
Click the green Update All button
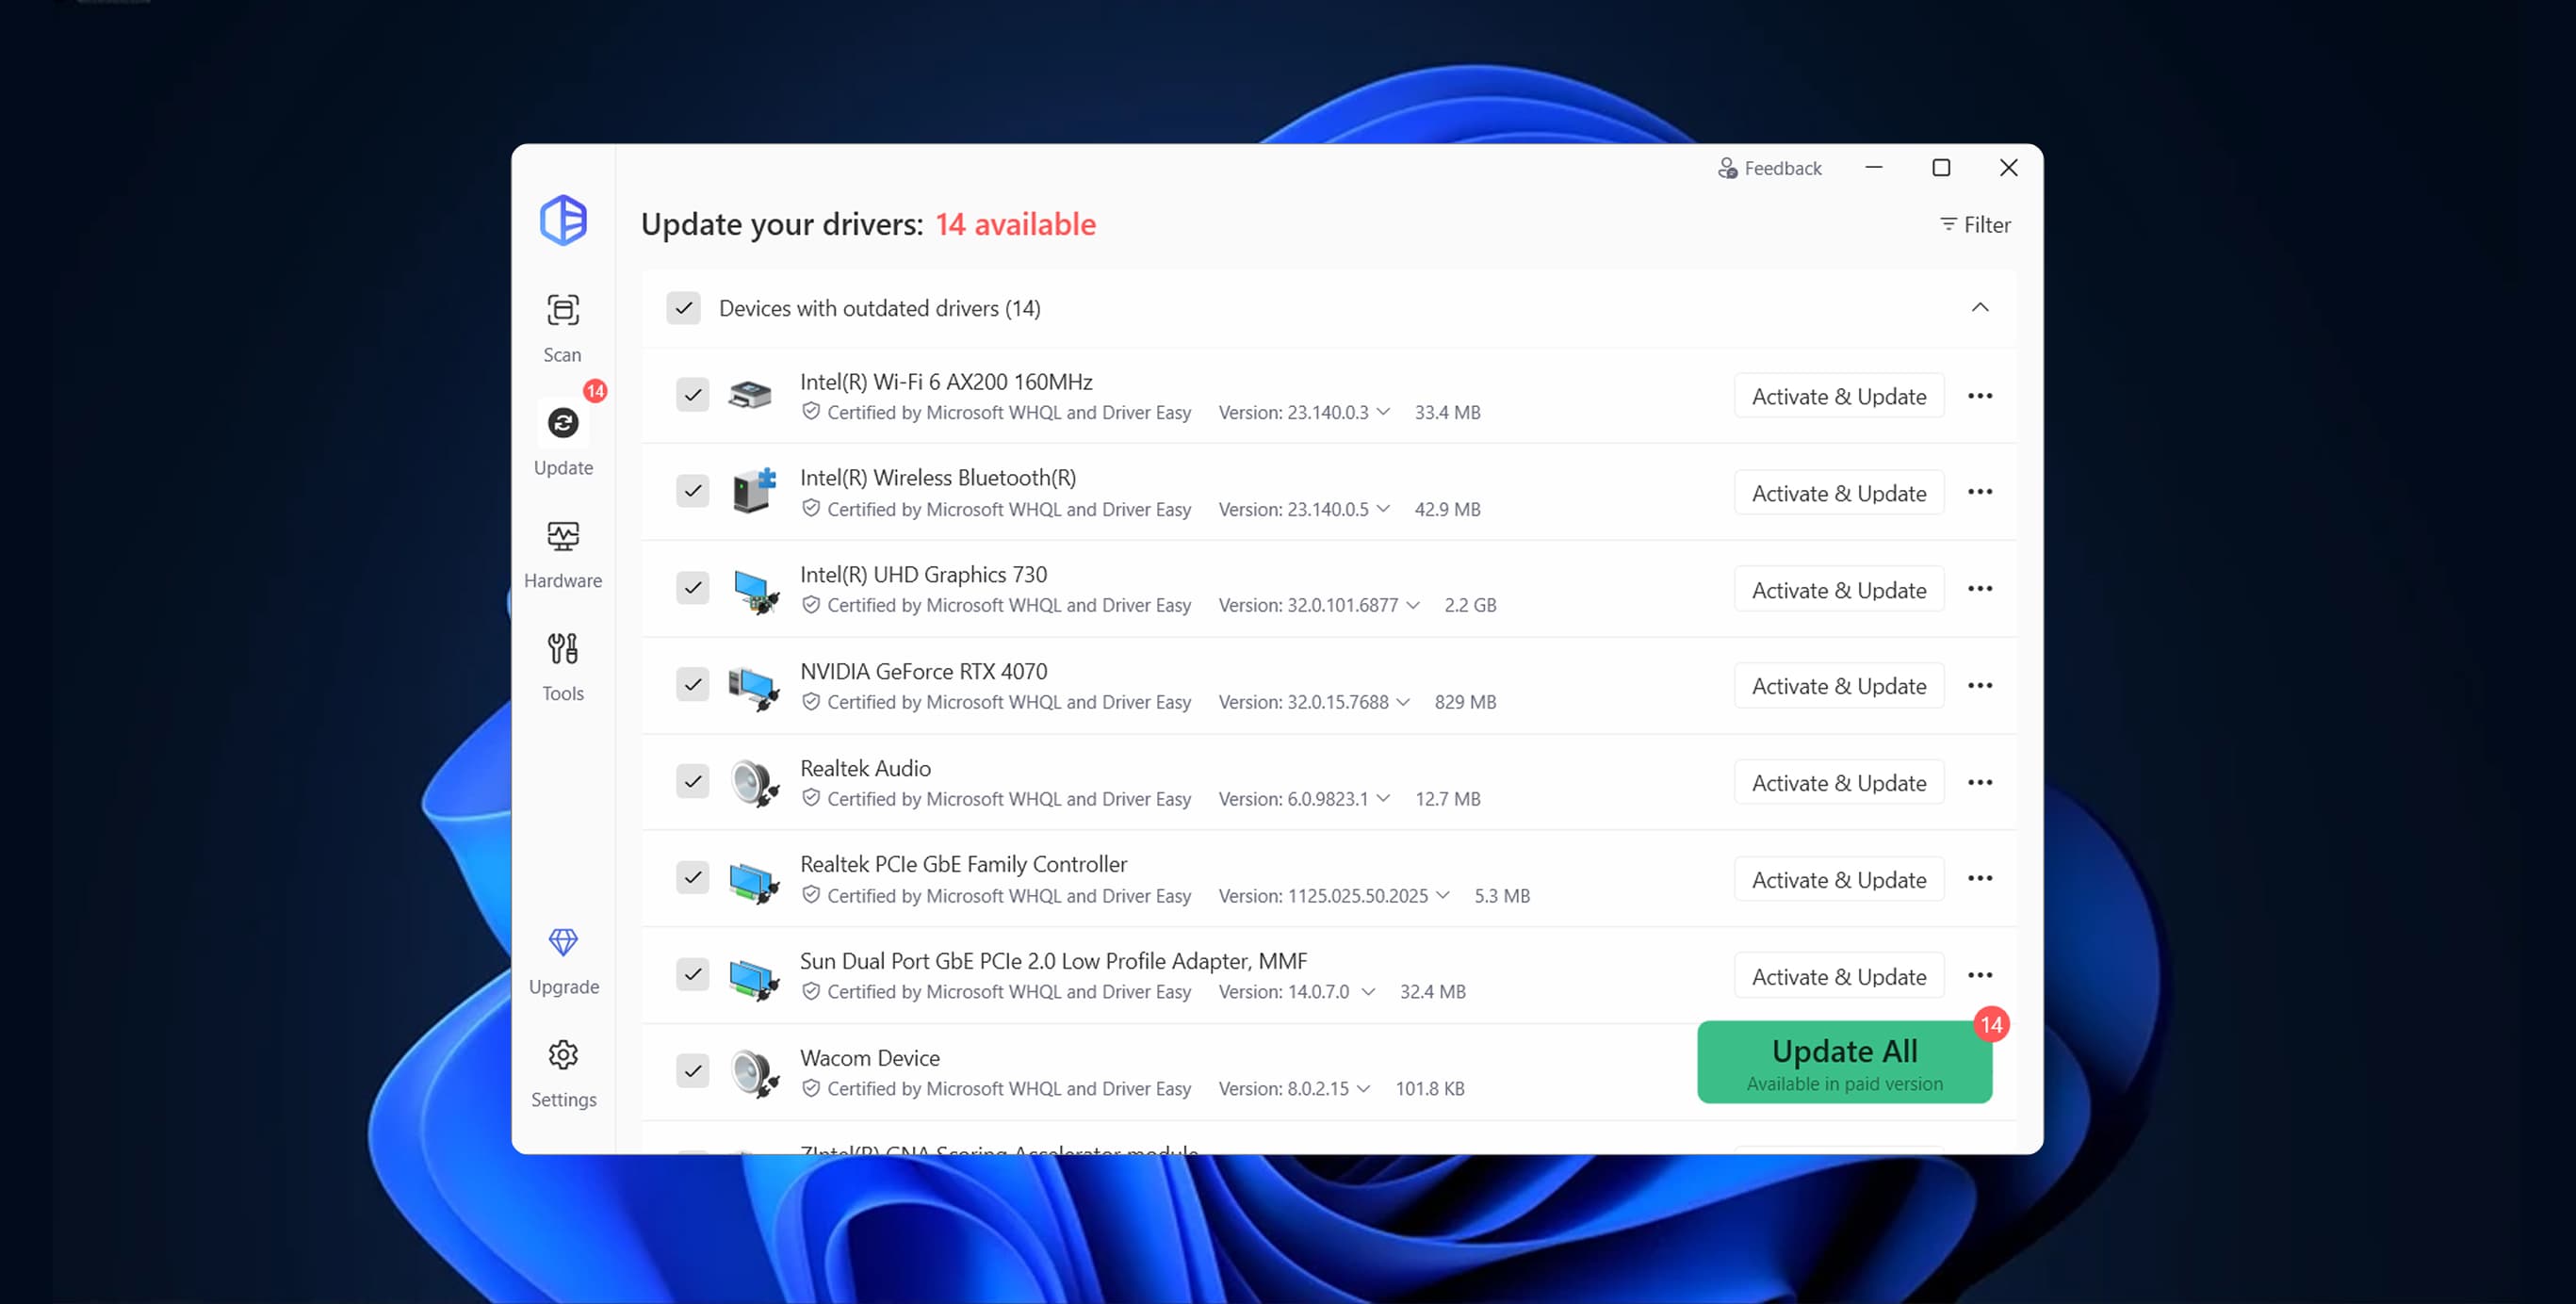1843,1062
